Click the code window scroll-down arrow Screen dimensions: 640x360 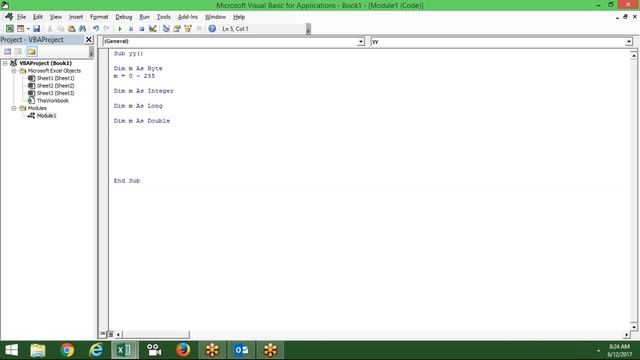pos(633,327)
